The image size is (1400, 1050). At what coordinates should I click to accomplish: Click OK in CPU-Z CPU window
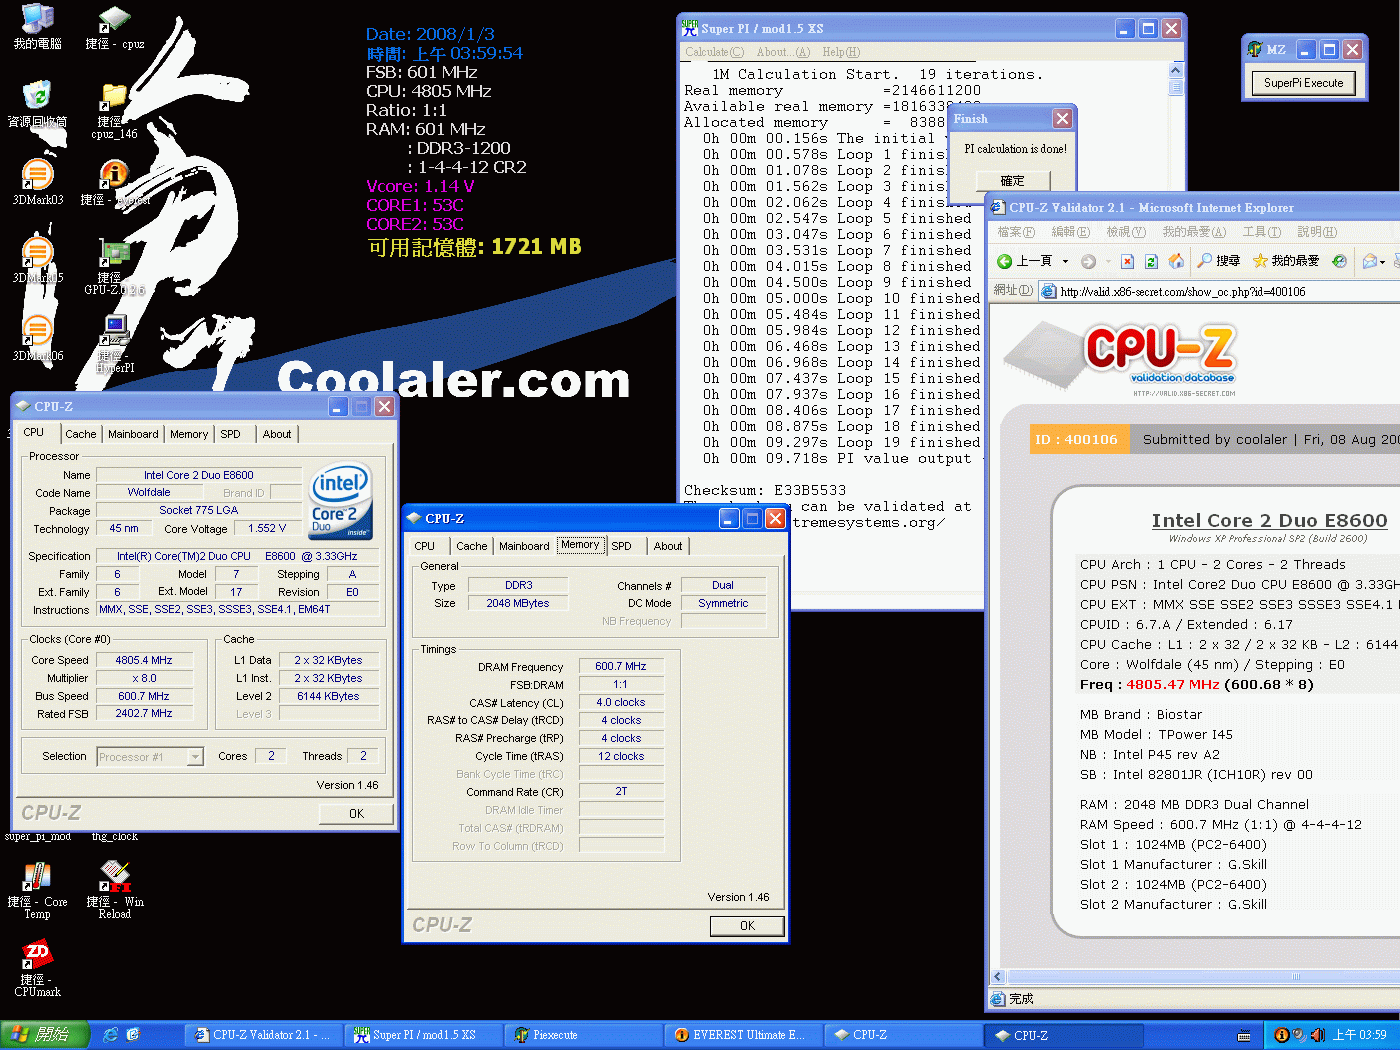tap(356, 814)
